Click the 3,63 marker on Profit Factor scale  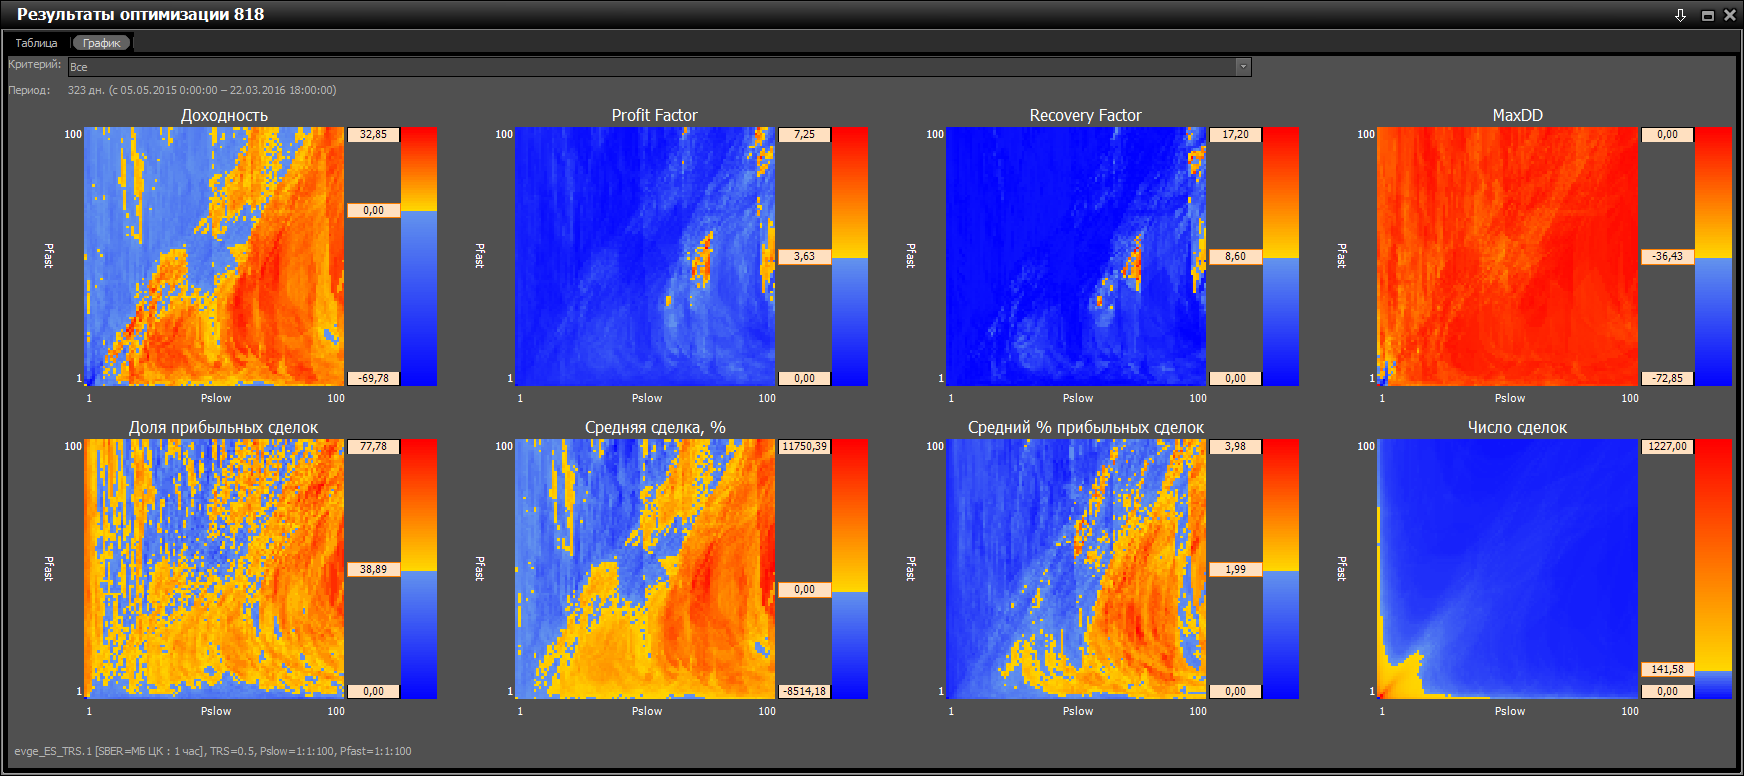point(804,257)
